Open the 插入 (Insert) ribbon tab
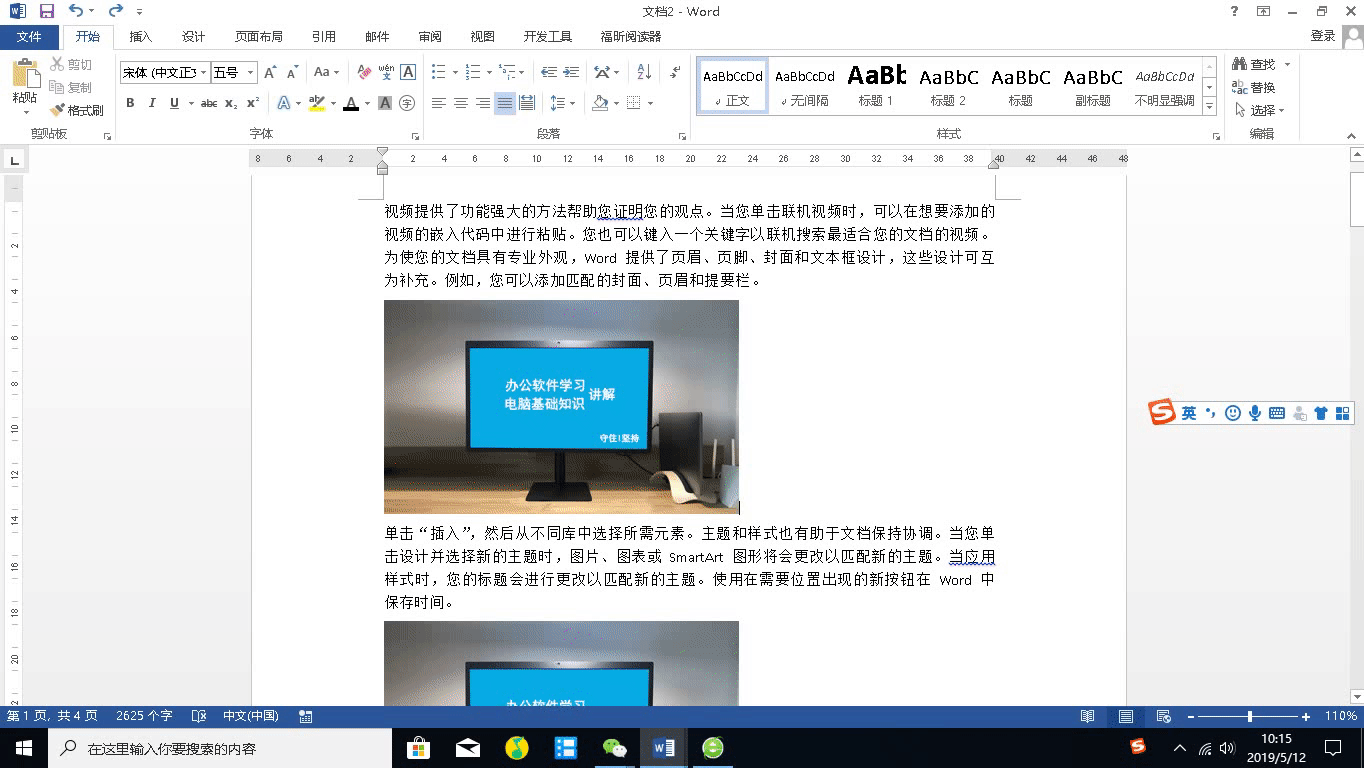The image size is (1364, 768). coord(141,37)
